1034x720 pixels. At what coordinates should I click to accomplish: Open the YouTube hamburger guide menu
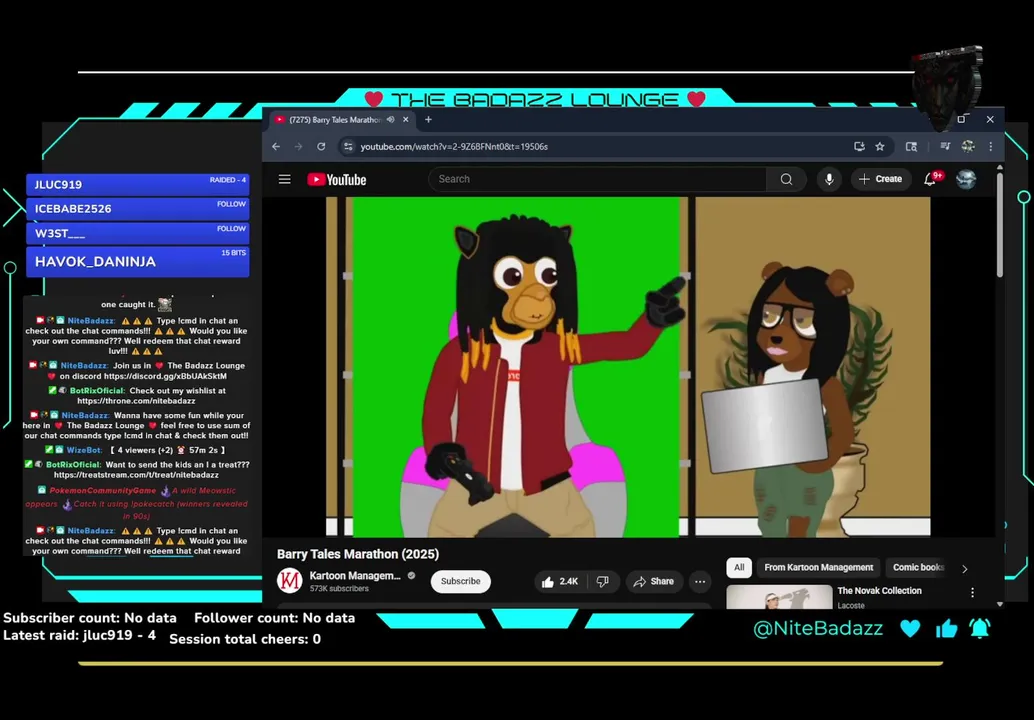coord(284,179)
